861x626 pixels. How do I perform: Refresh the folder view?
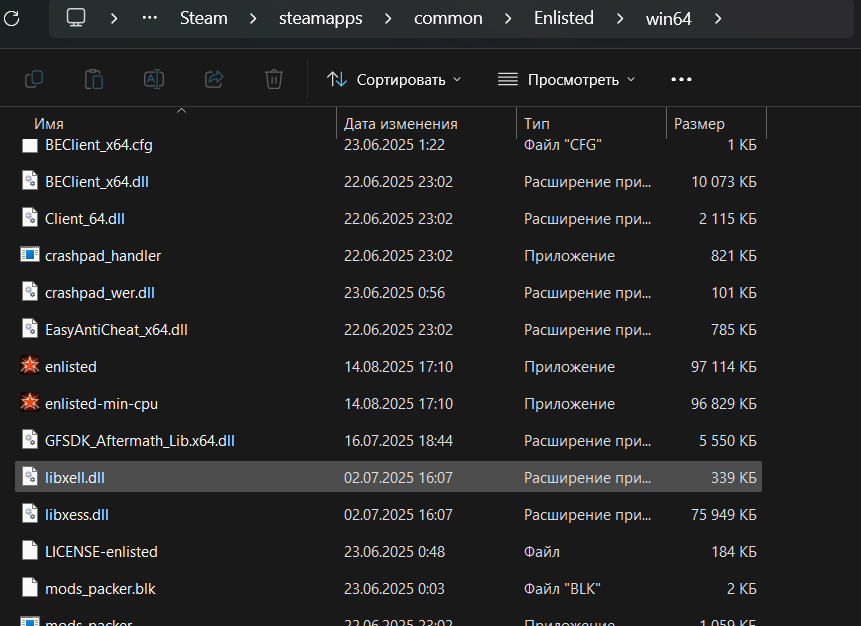coord(11,19)
